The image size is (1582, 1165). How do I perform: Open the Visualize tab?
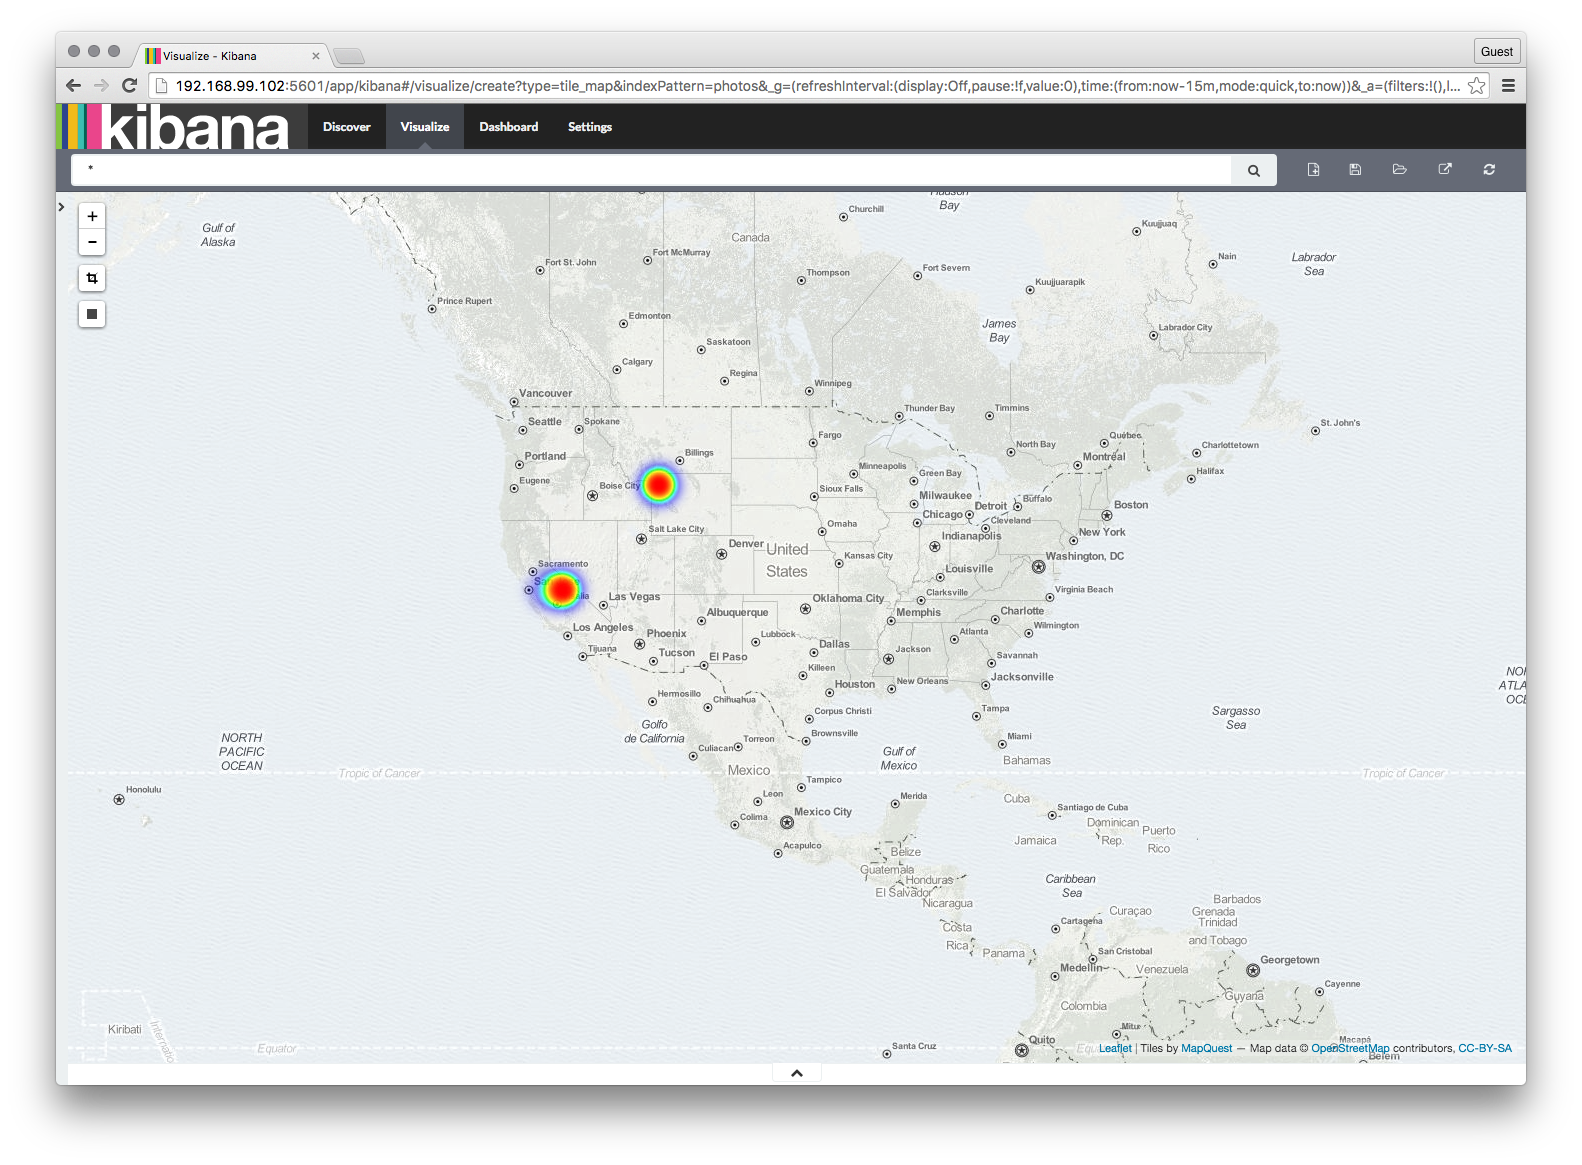tap(425, 127)
